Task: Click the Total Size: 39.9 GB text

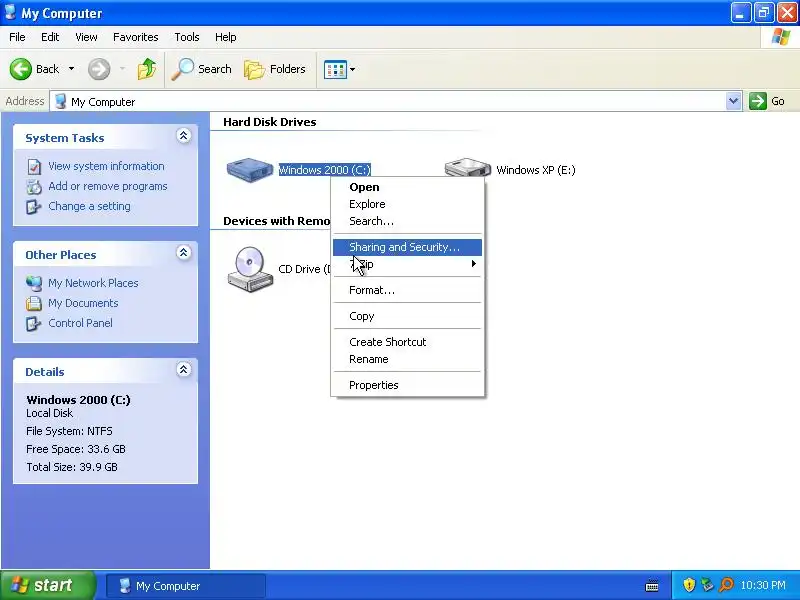Action: point(72,467)
